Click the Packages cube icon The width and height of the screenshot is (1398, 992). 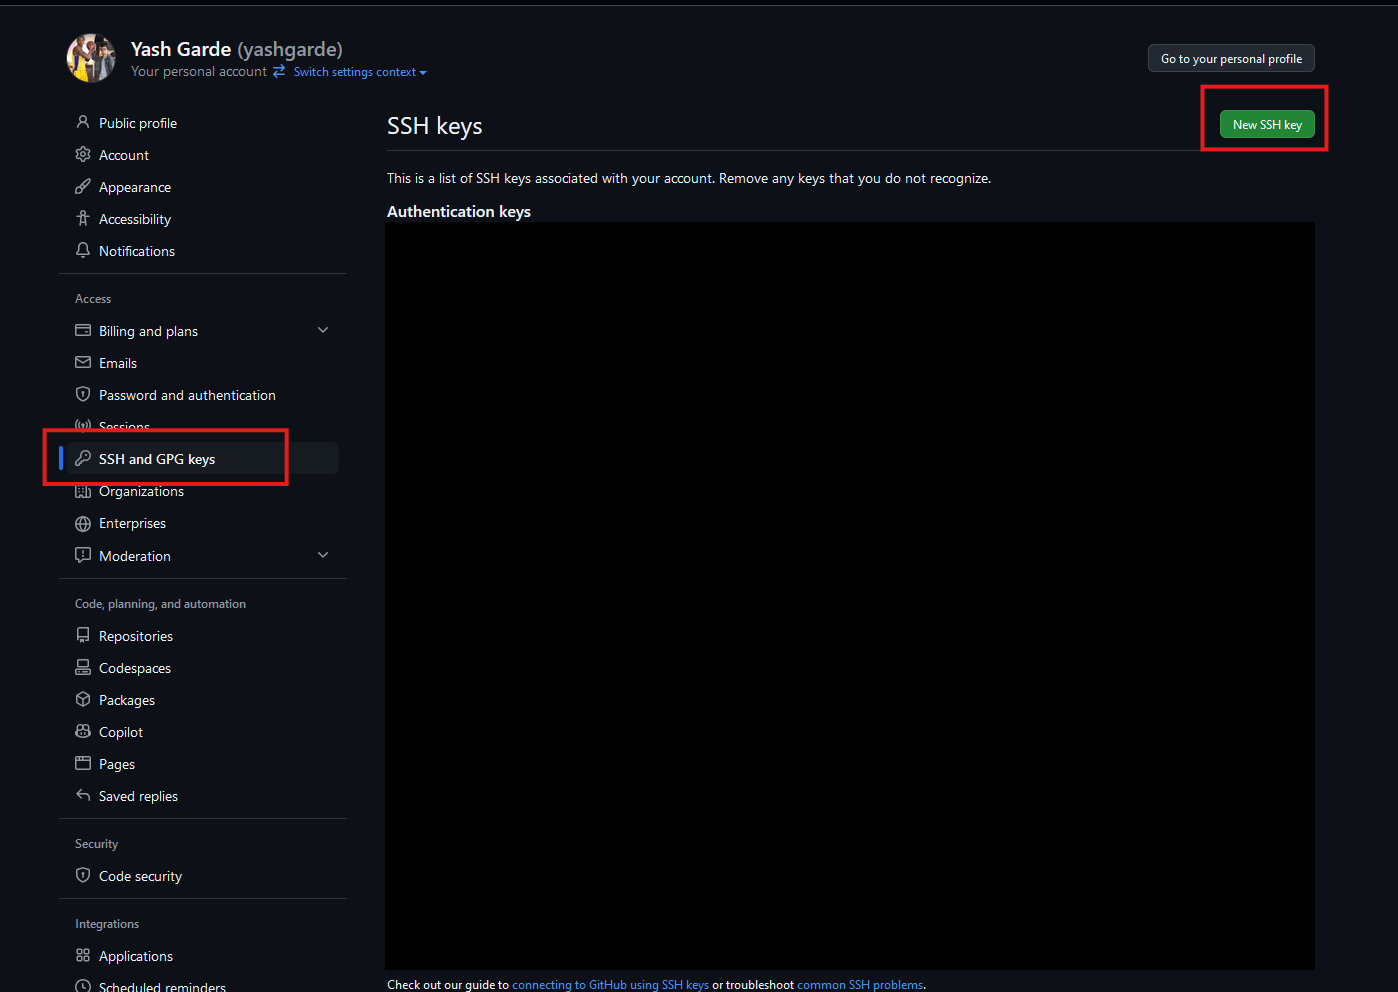(83, 699)
